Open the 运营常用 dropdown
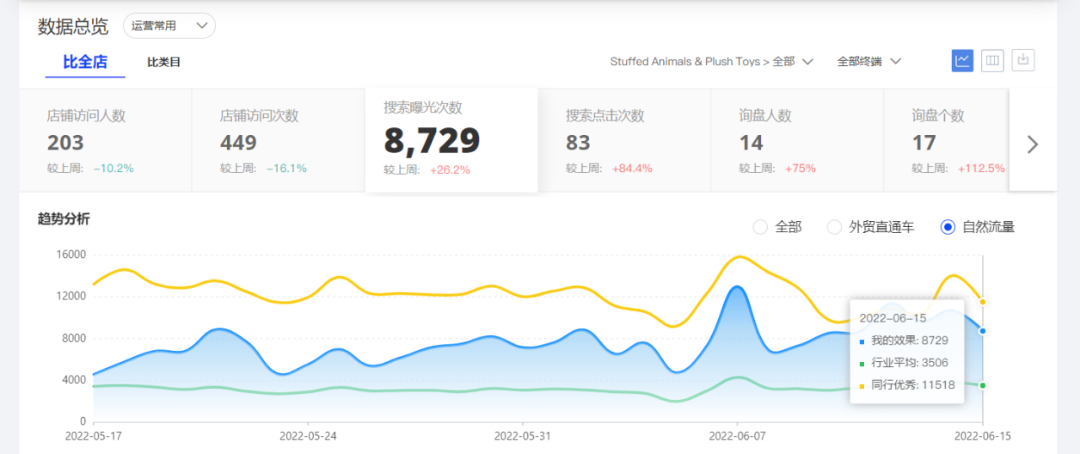 tap(169, 26)
